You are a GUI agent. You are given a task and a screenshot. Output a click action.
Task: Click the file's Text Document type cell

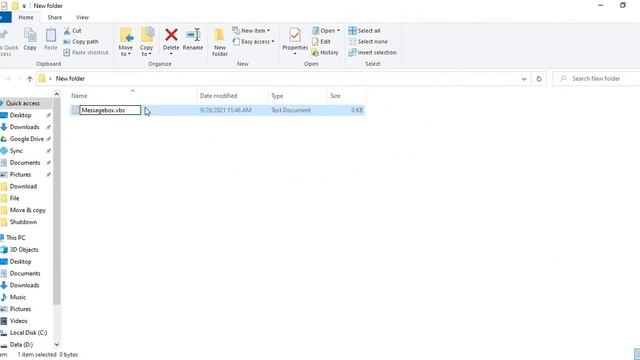click(x=291, y=110)
